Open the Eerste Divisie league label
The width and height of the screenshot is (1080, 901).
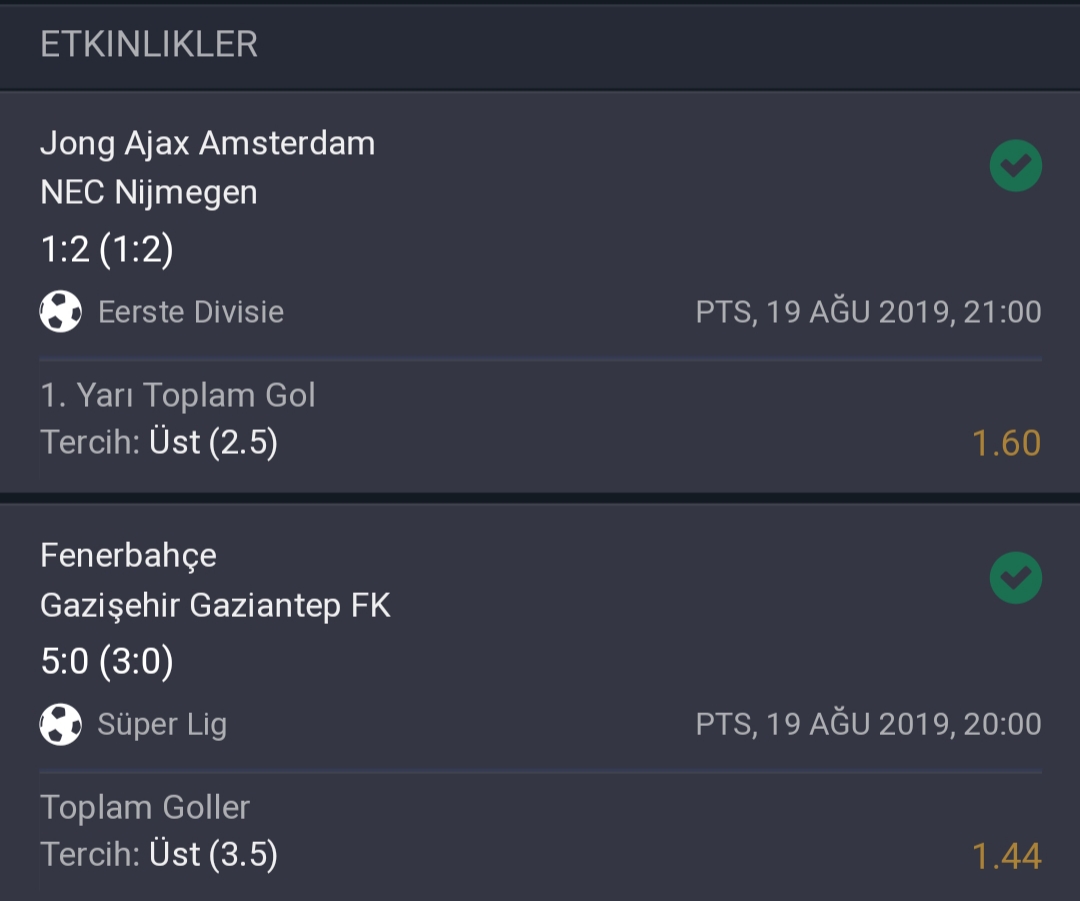point(191,312)
